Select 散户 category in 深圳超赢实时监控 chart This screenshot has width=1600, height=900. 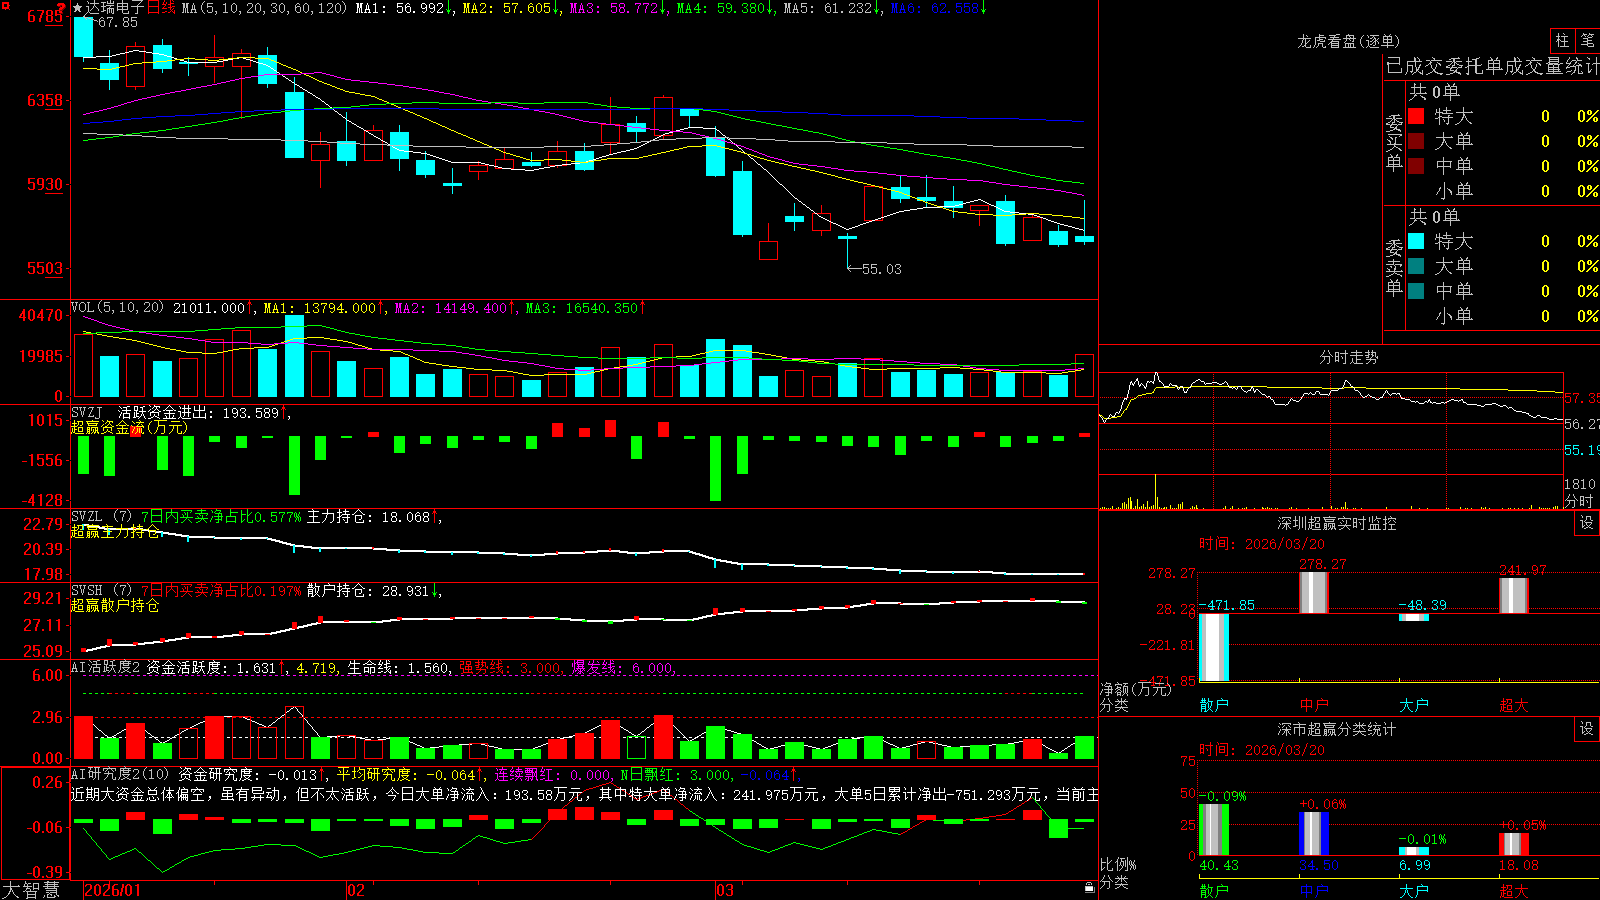1214,705
